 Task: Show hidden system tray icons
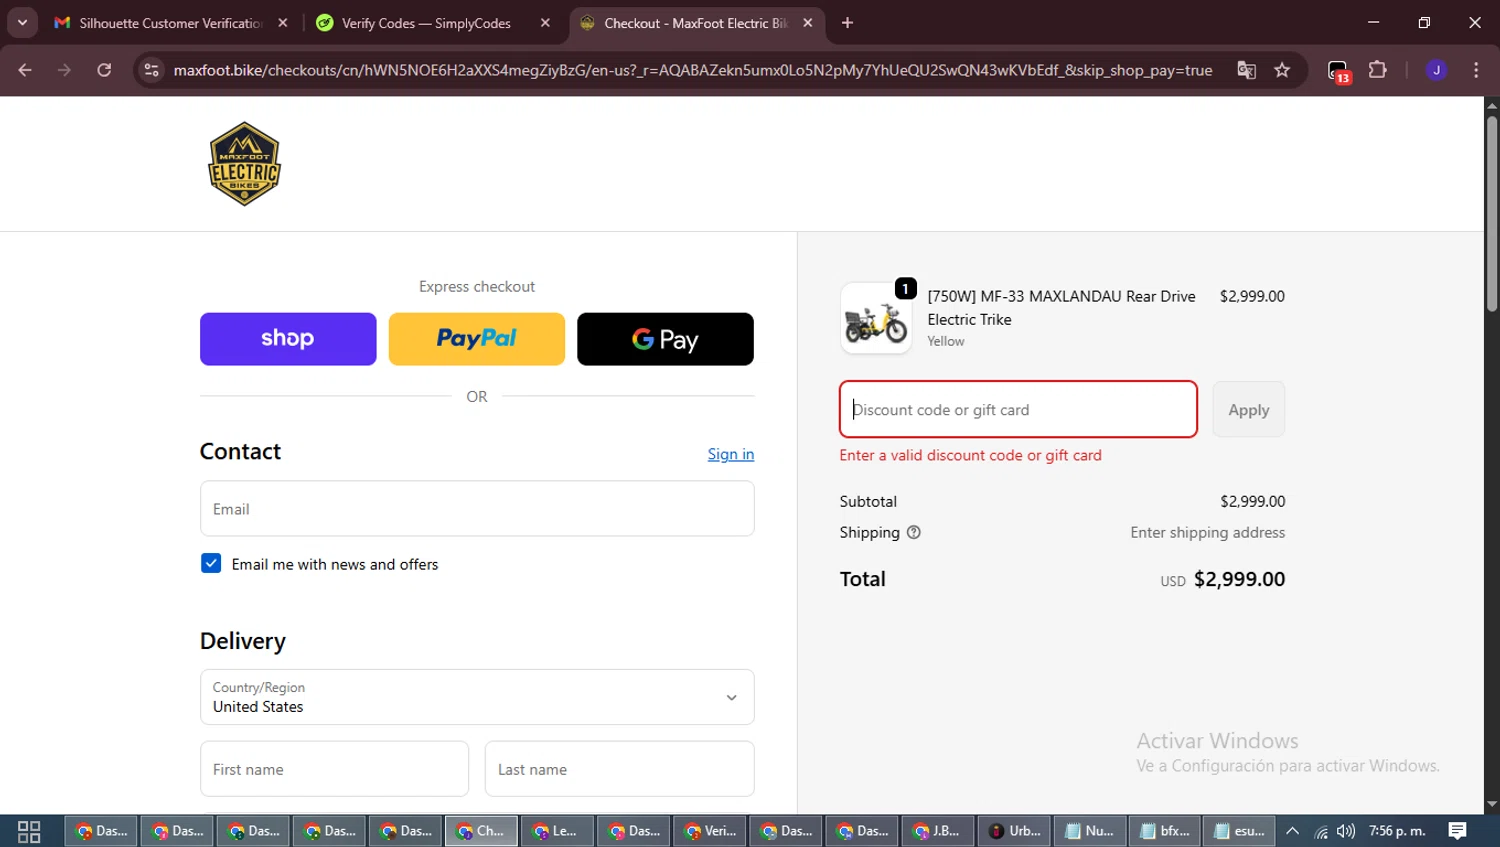coord(1292,831)
